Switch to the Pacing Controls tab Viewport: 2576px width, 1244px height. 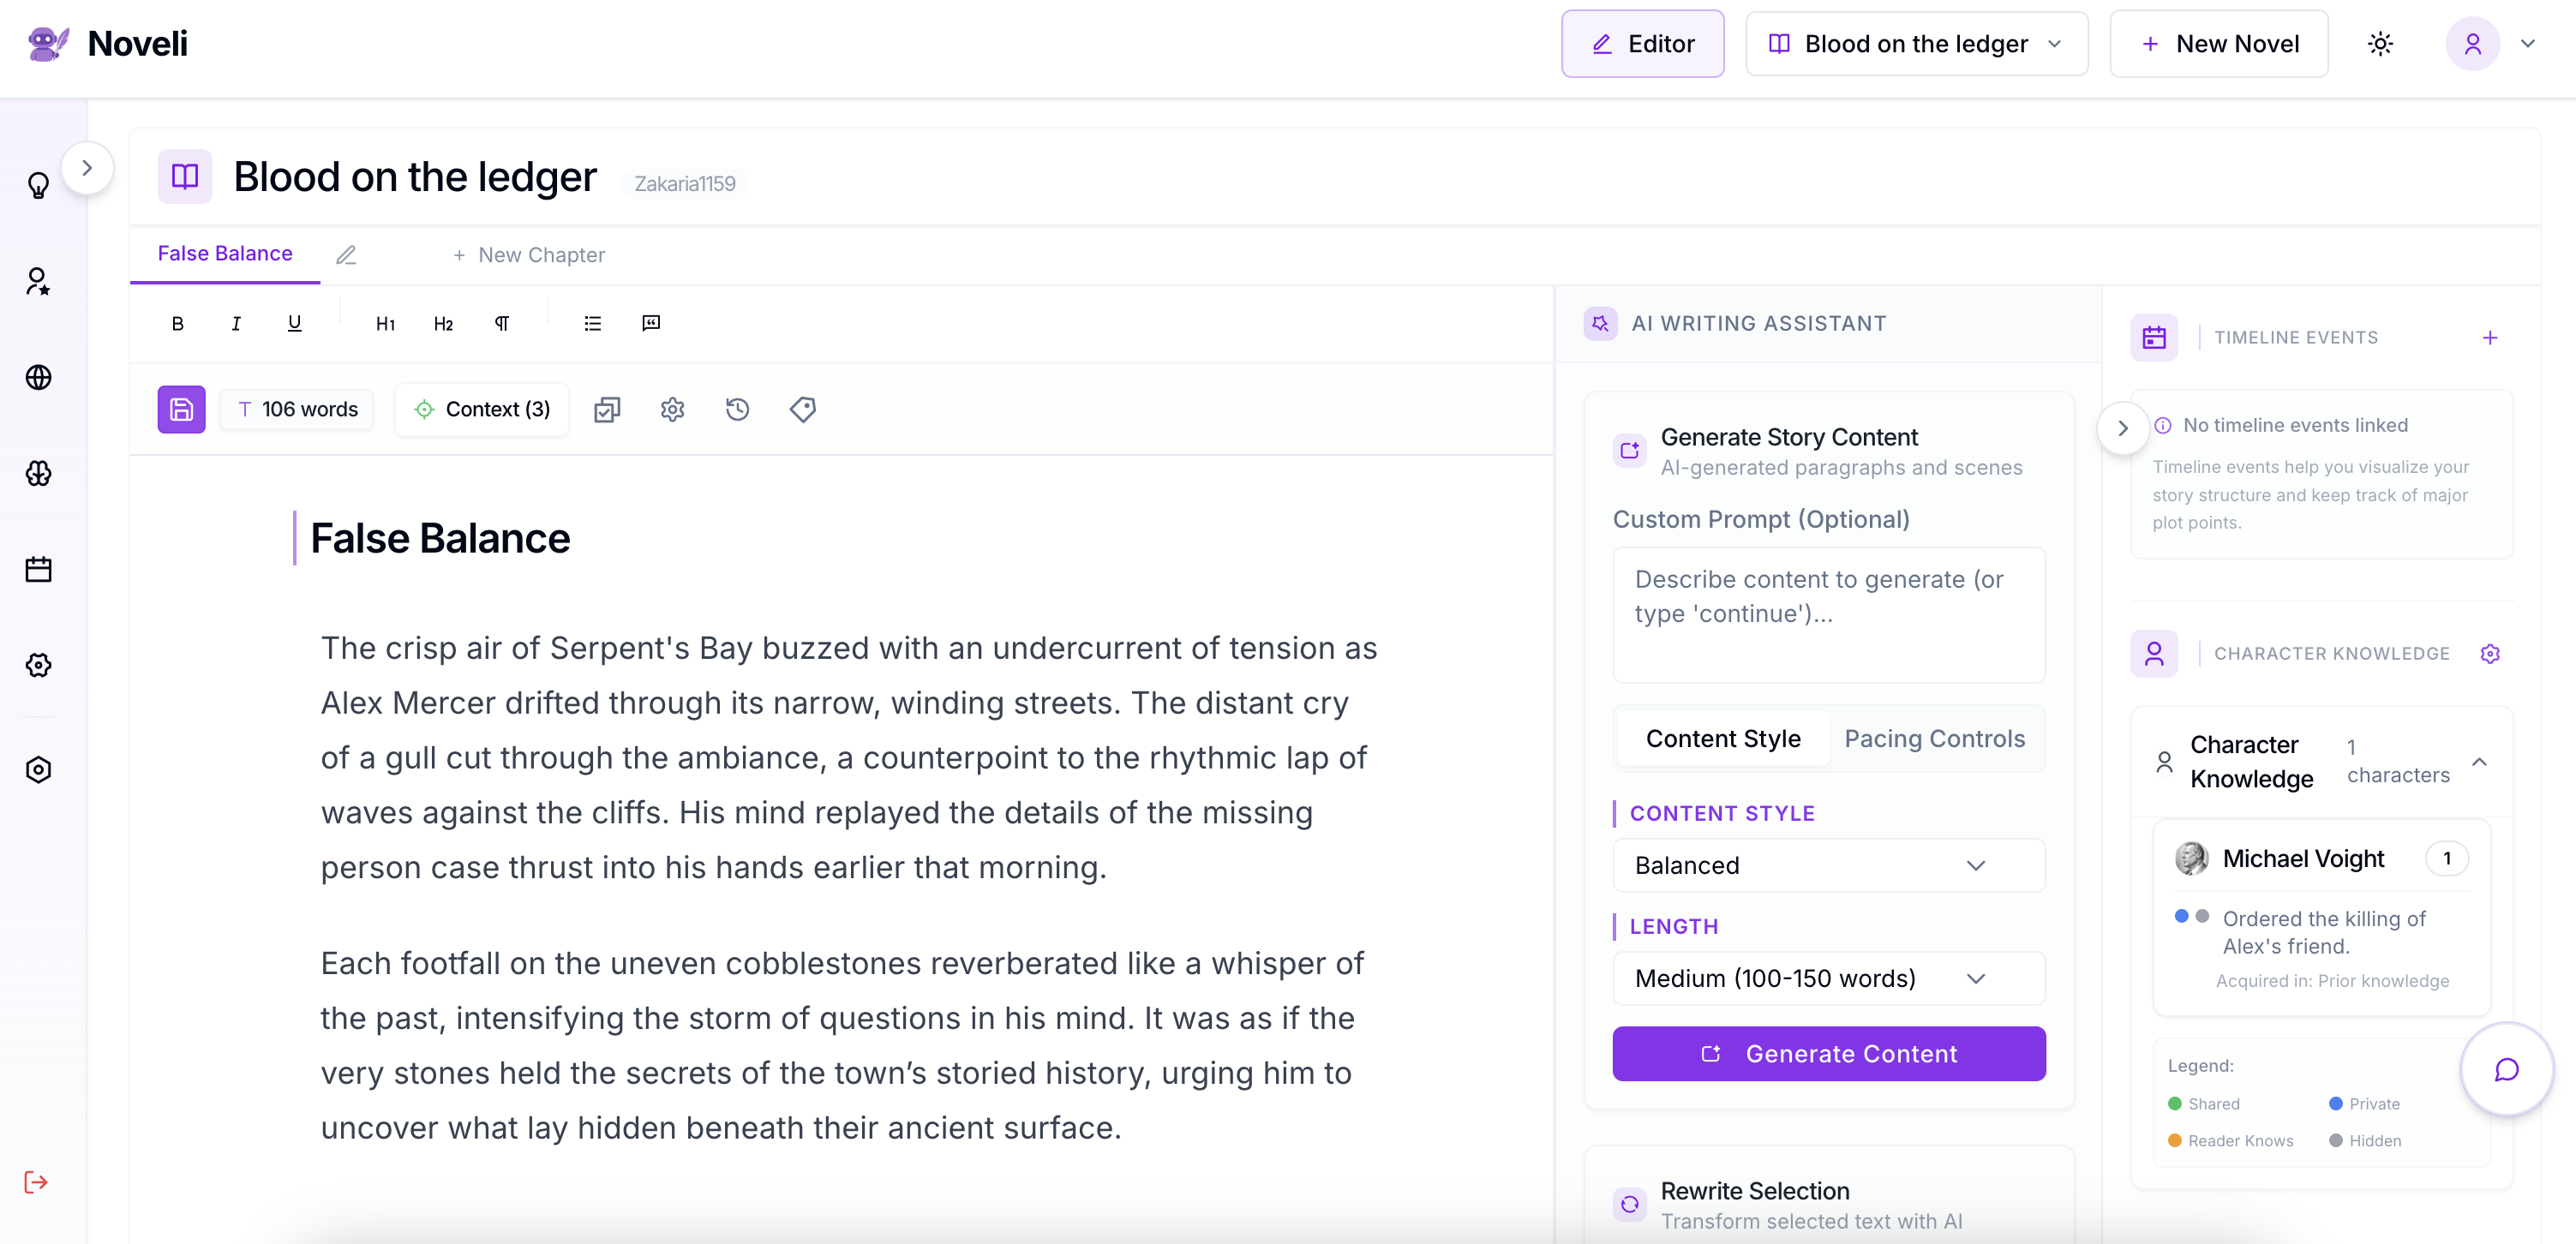1934,738
